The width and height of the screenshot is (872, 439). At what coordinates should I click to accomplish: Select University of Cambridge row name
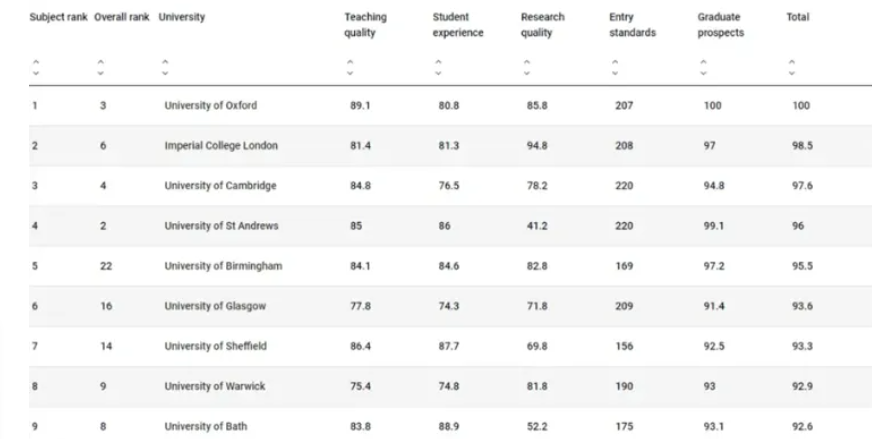[x=220, y=186]
